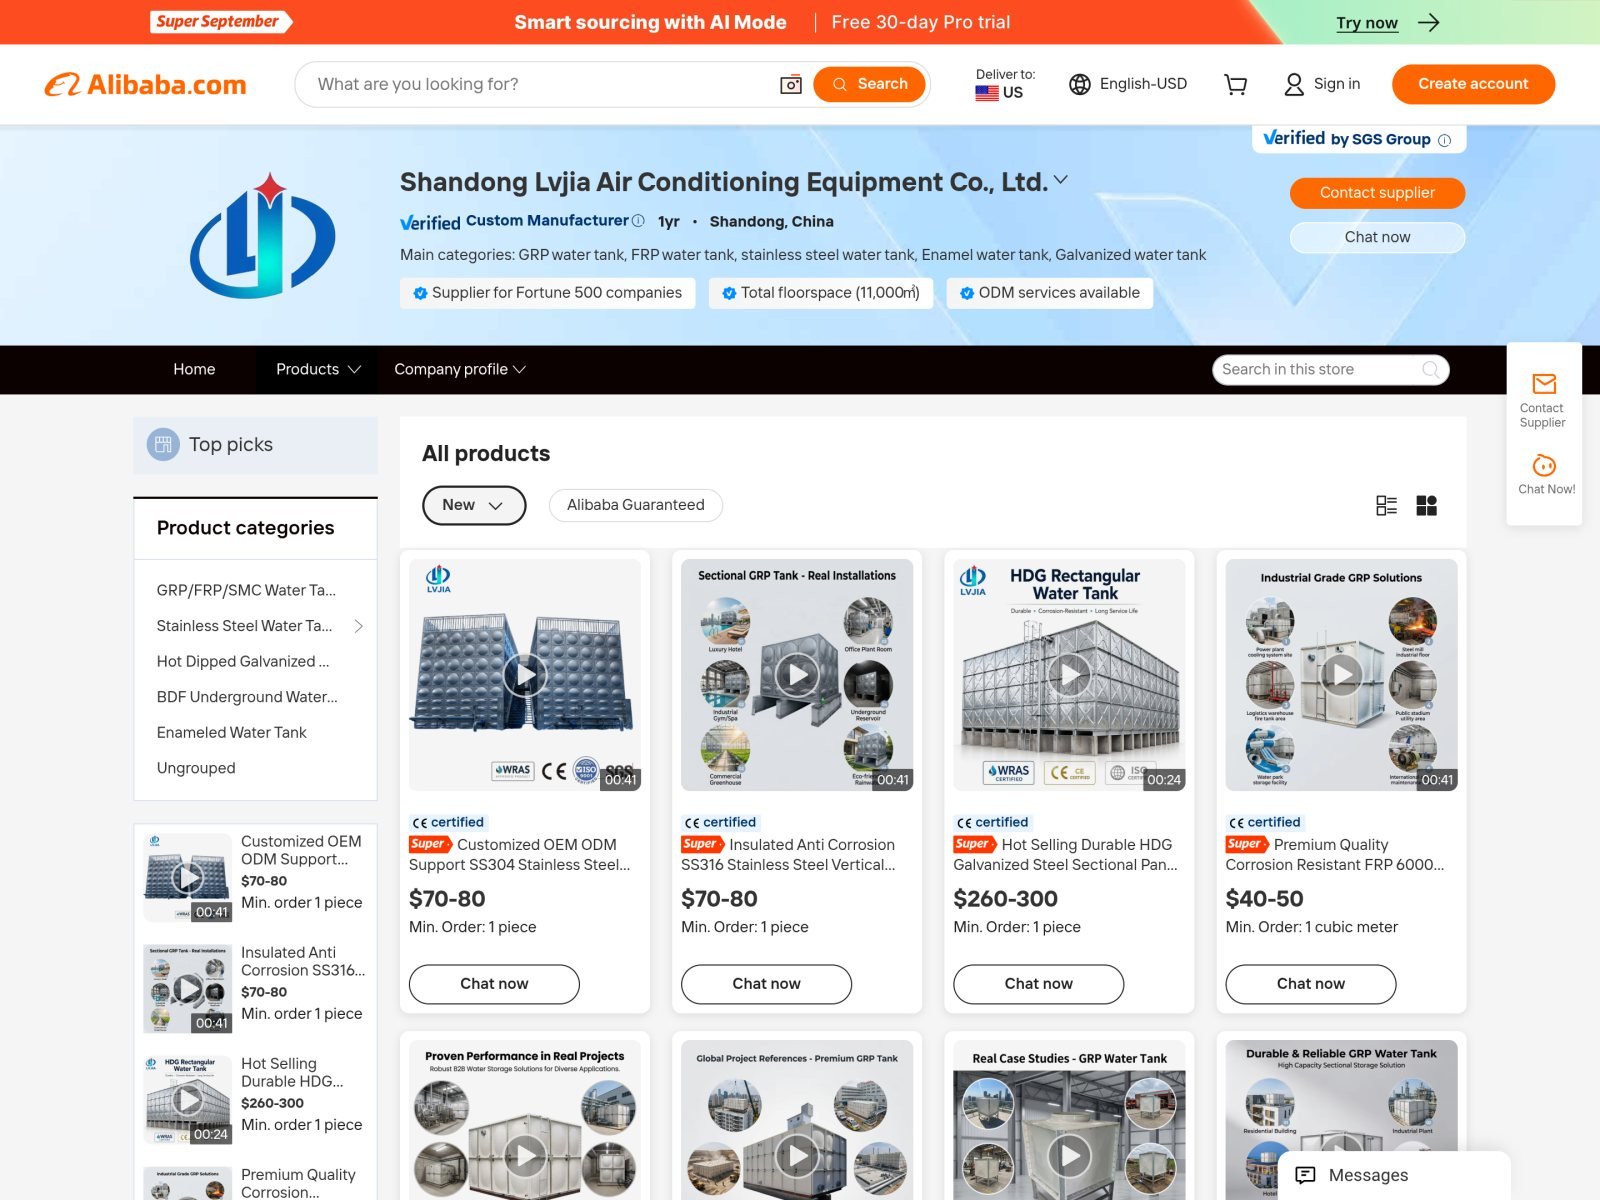
Task: Click the info icon beside Verified by SGS Group
Action: 1444,140
